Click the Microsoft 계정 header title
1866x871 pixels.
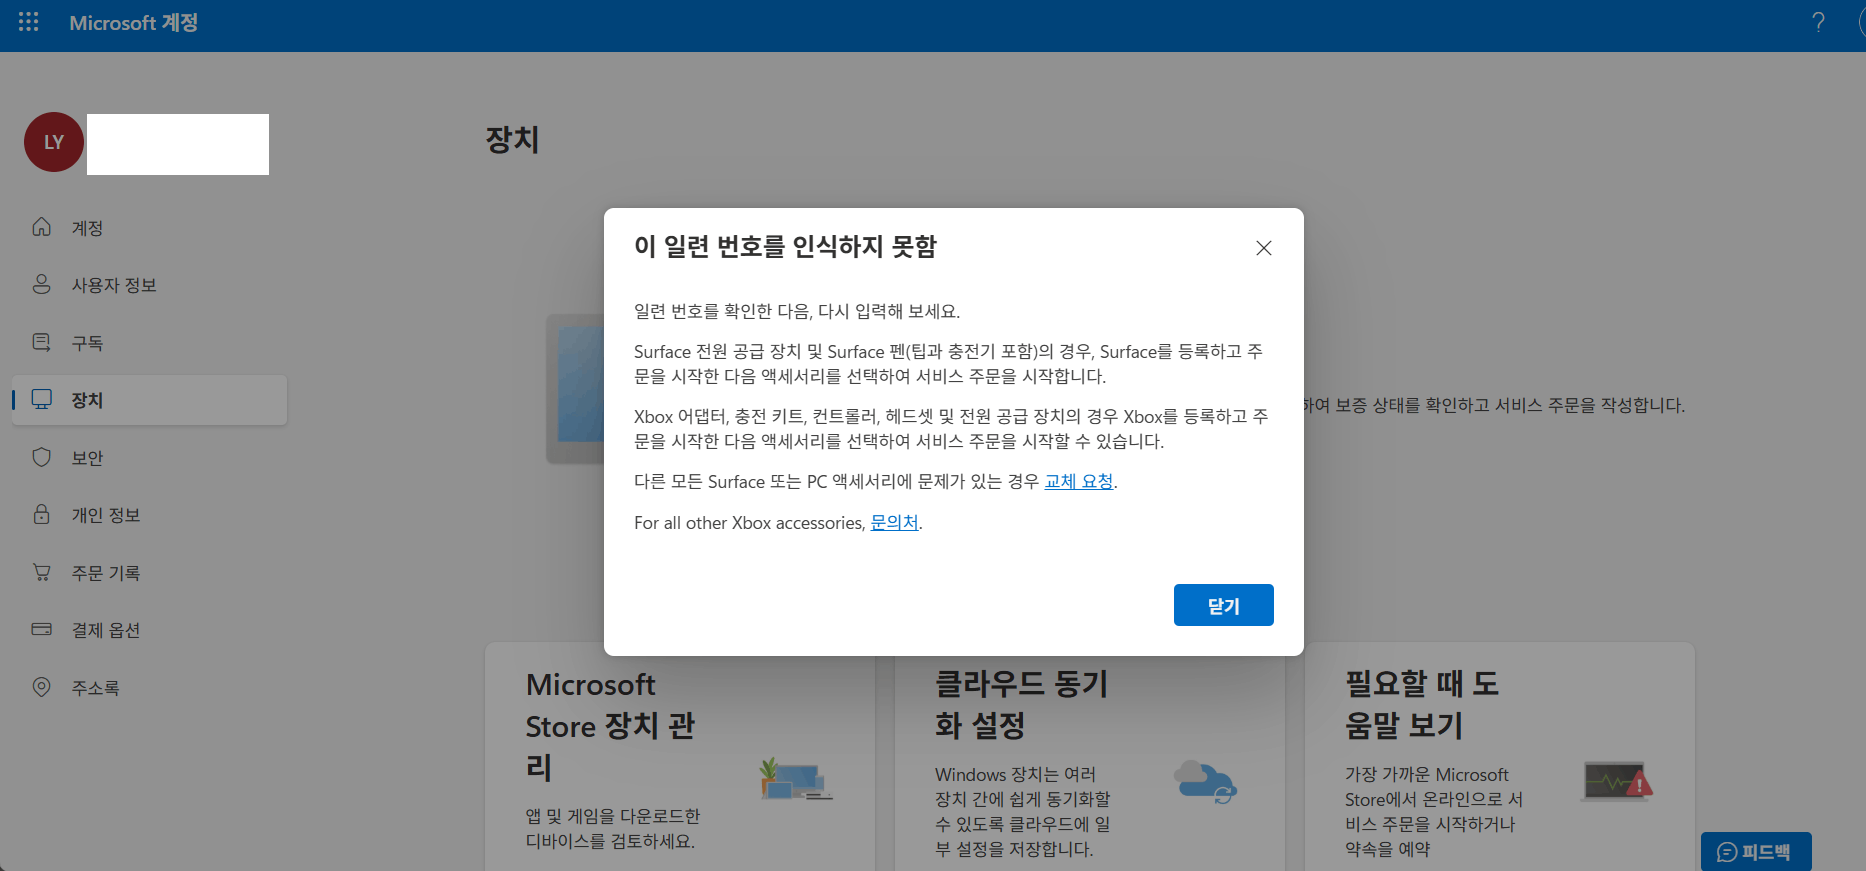134,22
